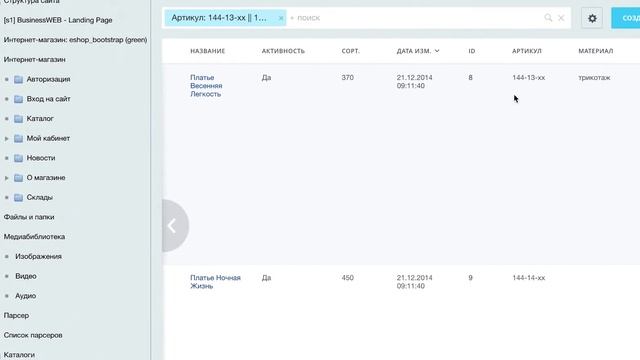Screen dimensions: 640x360
Task: Click the О магазине folder icon
Action: (18, 178)
